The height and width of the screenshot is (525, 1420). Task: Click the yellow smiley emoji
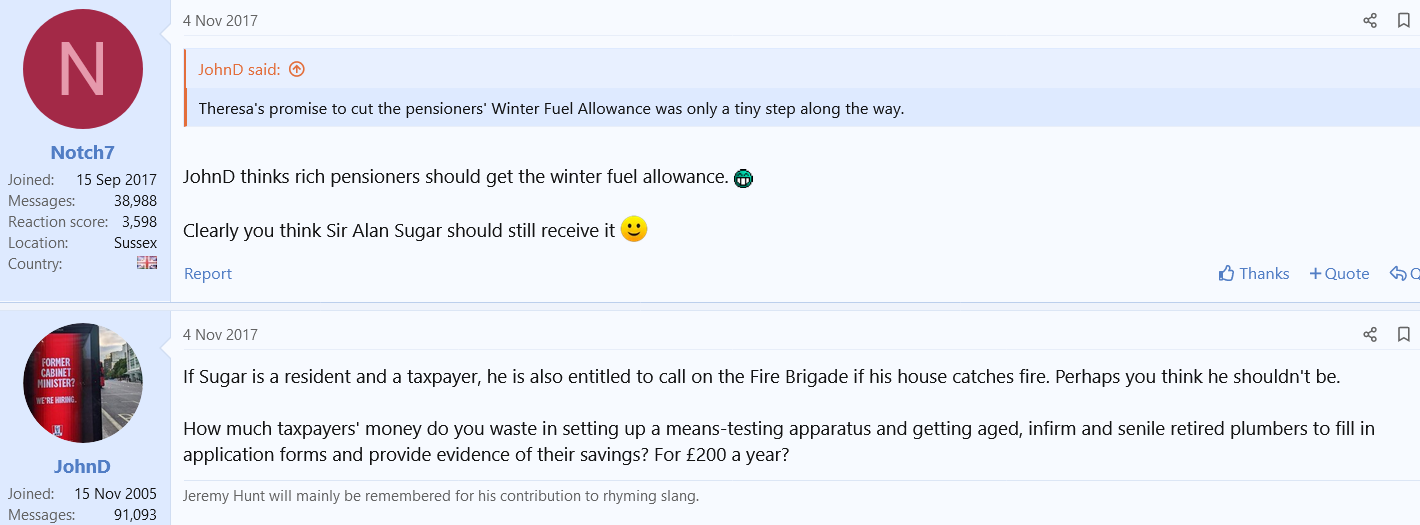pyautogui.click(x=634, y=230)
